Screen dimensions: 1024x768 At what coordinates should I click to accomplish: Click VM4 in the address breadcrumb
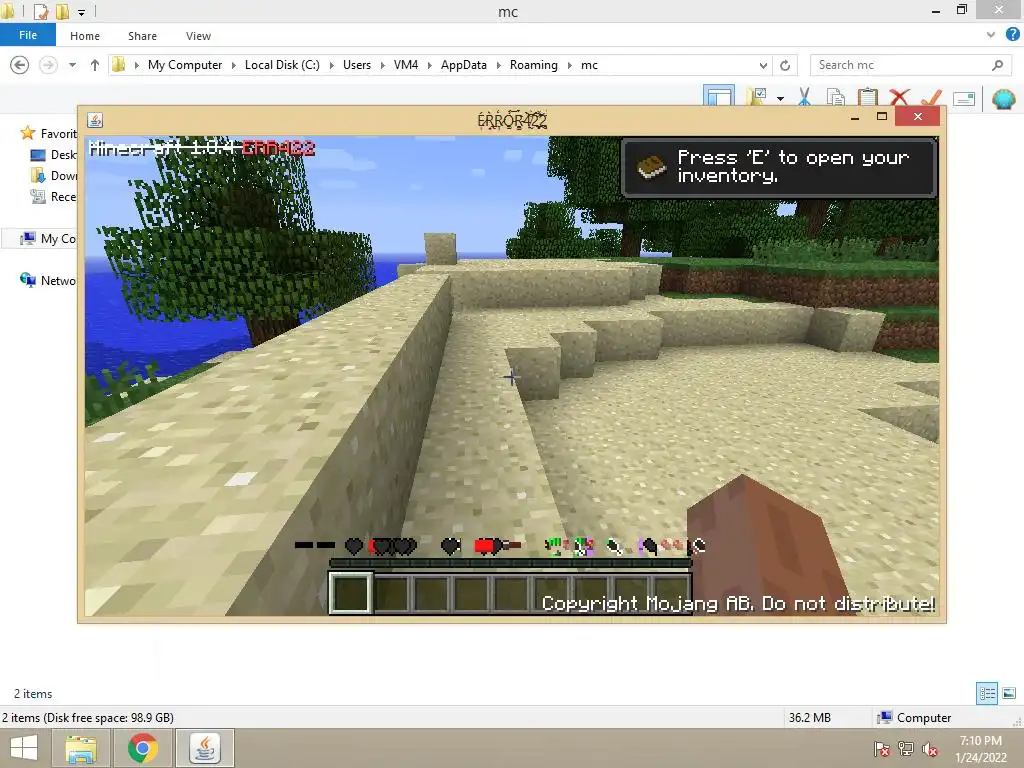(x=406, y=65)
